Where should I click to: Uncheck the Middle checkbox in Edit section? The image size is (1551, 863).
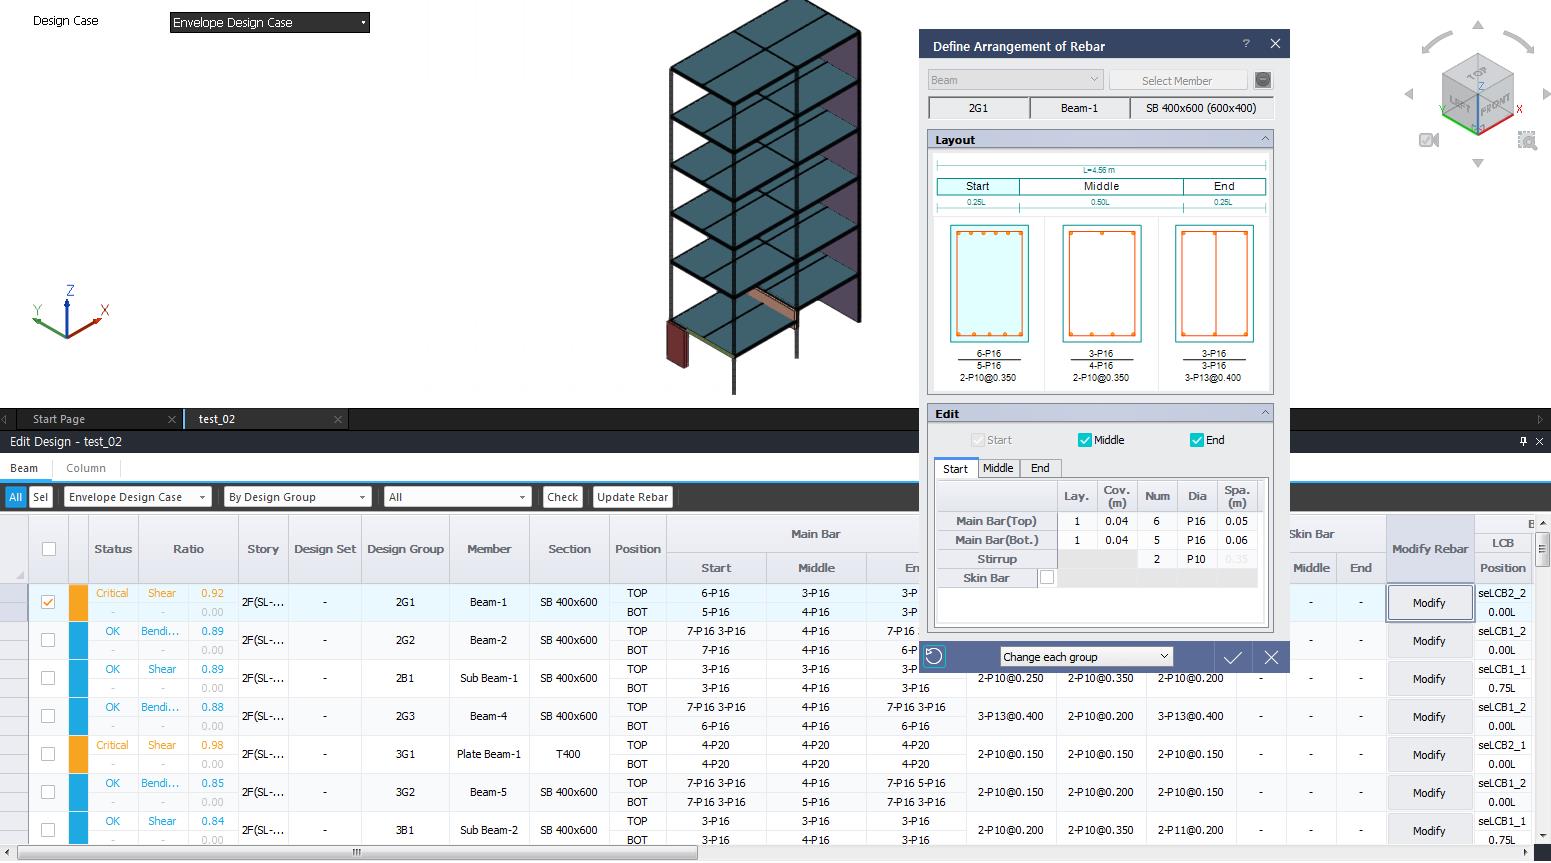pyautogui.click(x=1084, y=440)
